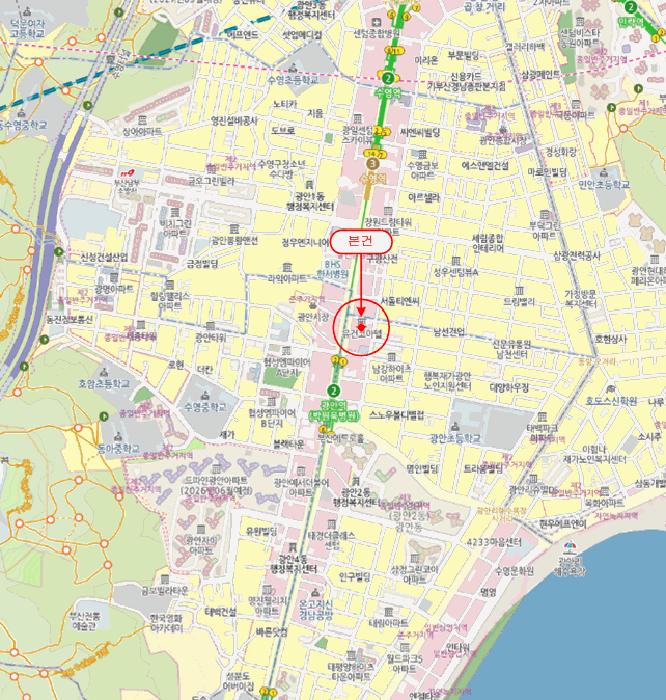Viewport: 666px width, 700px height.
Task: Select the 남선건업 label
Action: [x=449, y=332]
